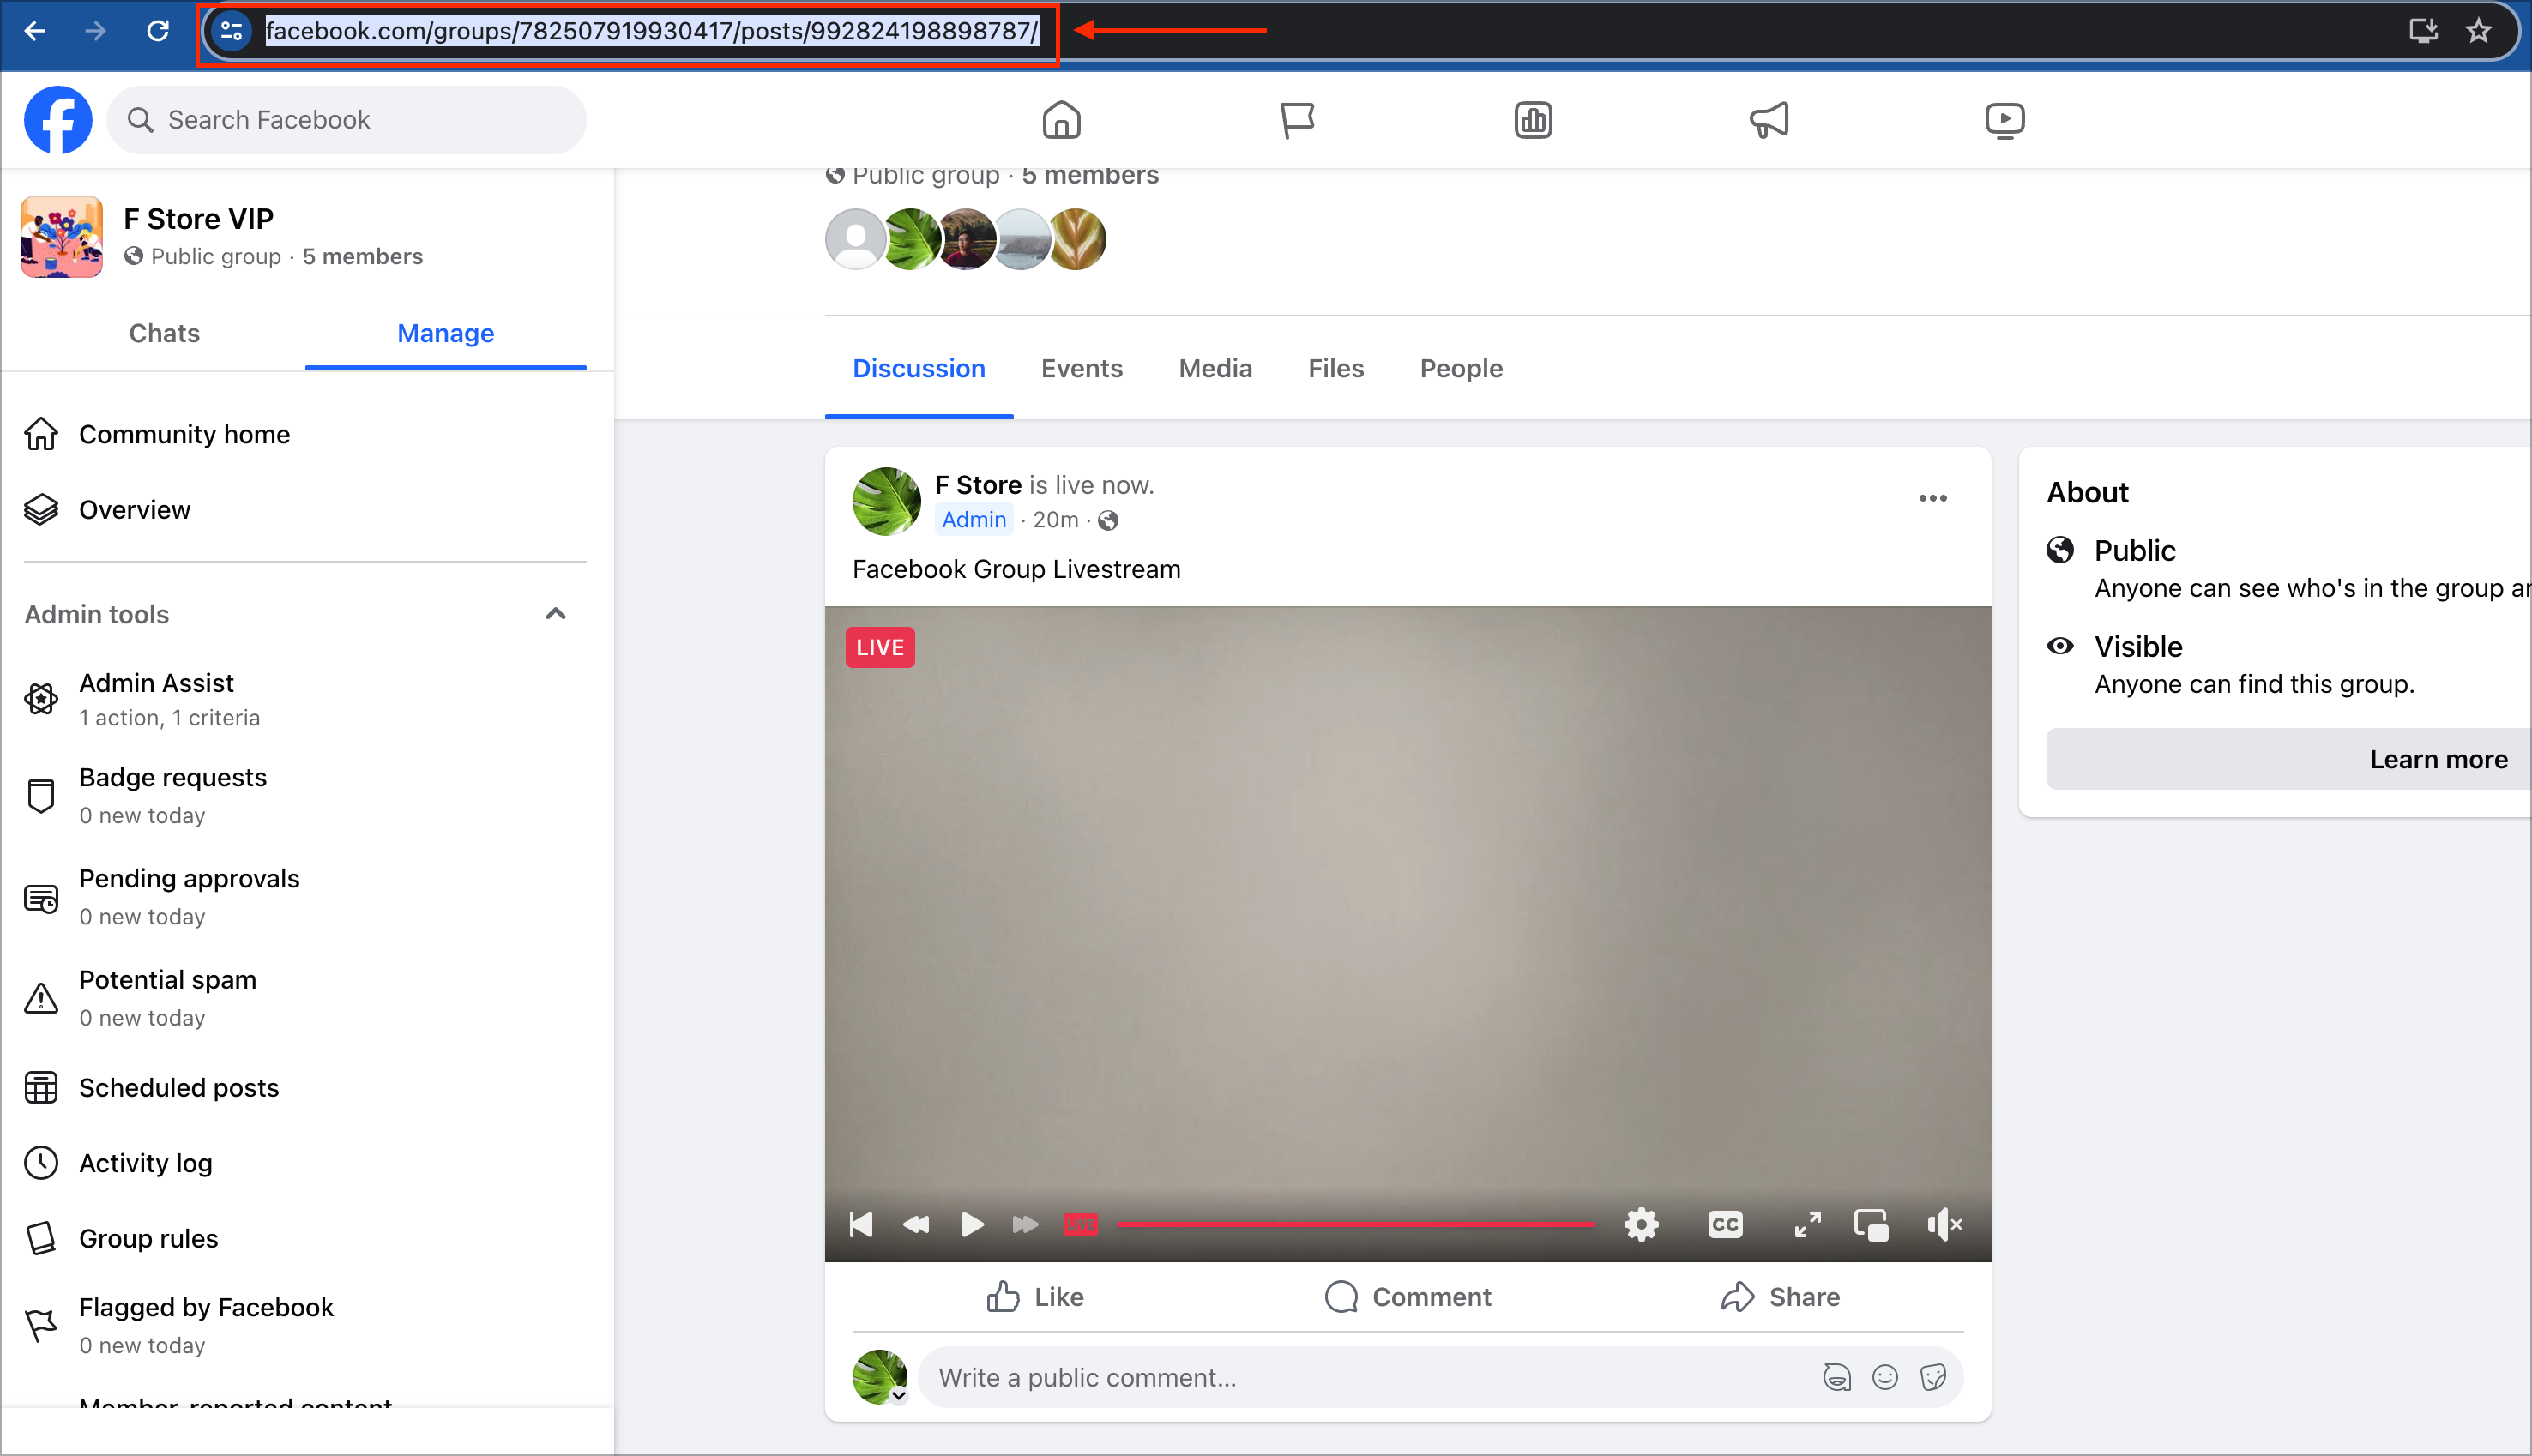Toggle picture-in-picture playback

1871,1223
